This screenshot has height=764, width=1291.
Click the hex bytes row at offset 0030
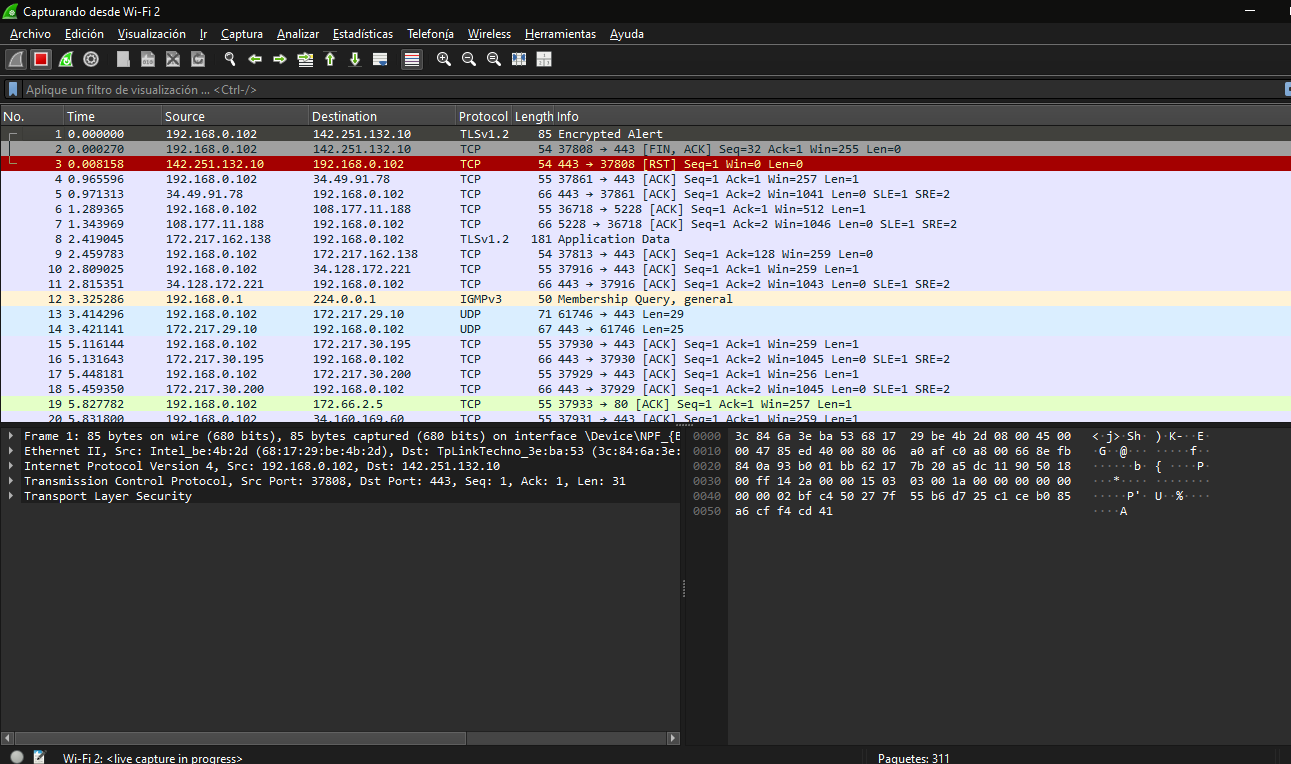point(903,481)
